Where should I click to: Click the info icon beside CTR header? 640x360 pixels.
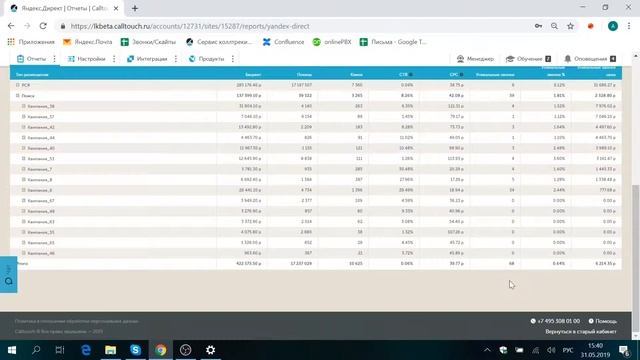411,74
